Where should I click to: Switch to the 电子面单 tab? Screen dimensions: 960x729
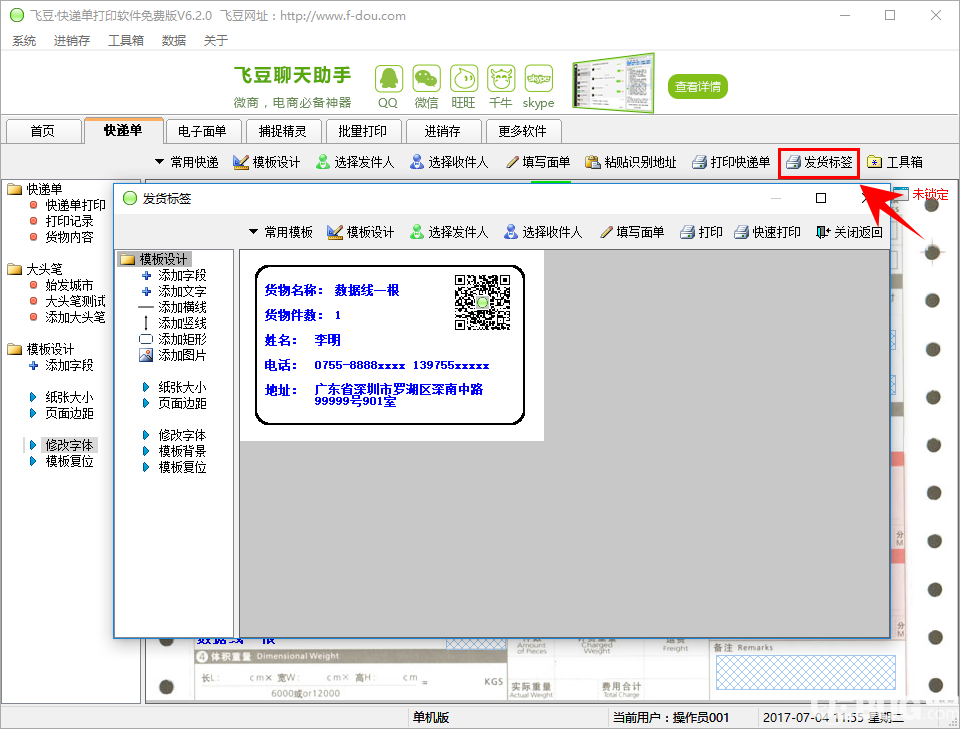[202, 131]
